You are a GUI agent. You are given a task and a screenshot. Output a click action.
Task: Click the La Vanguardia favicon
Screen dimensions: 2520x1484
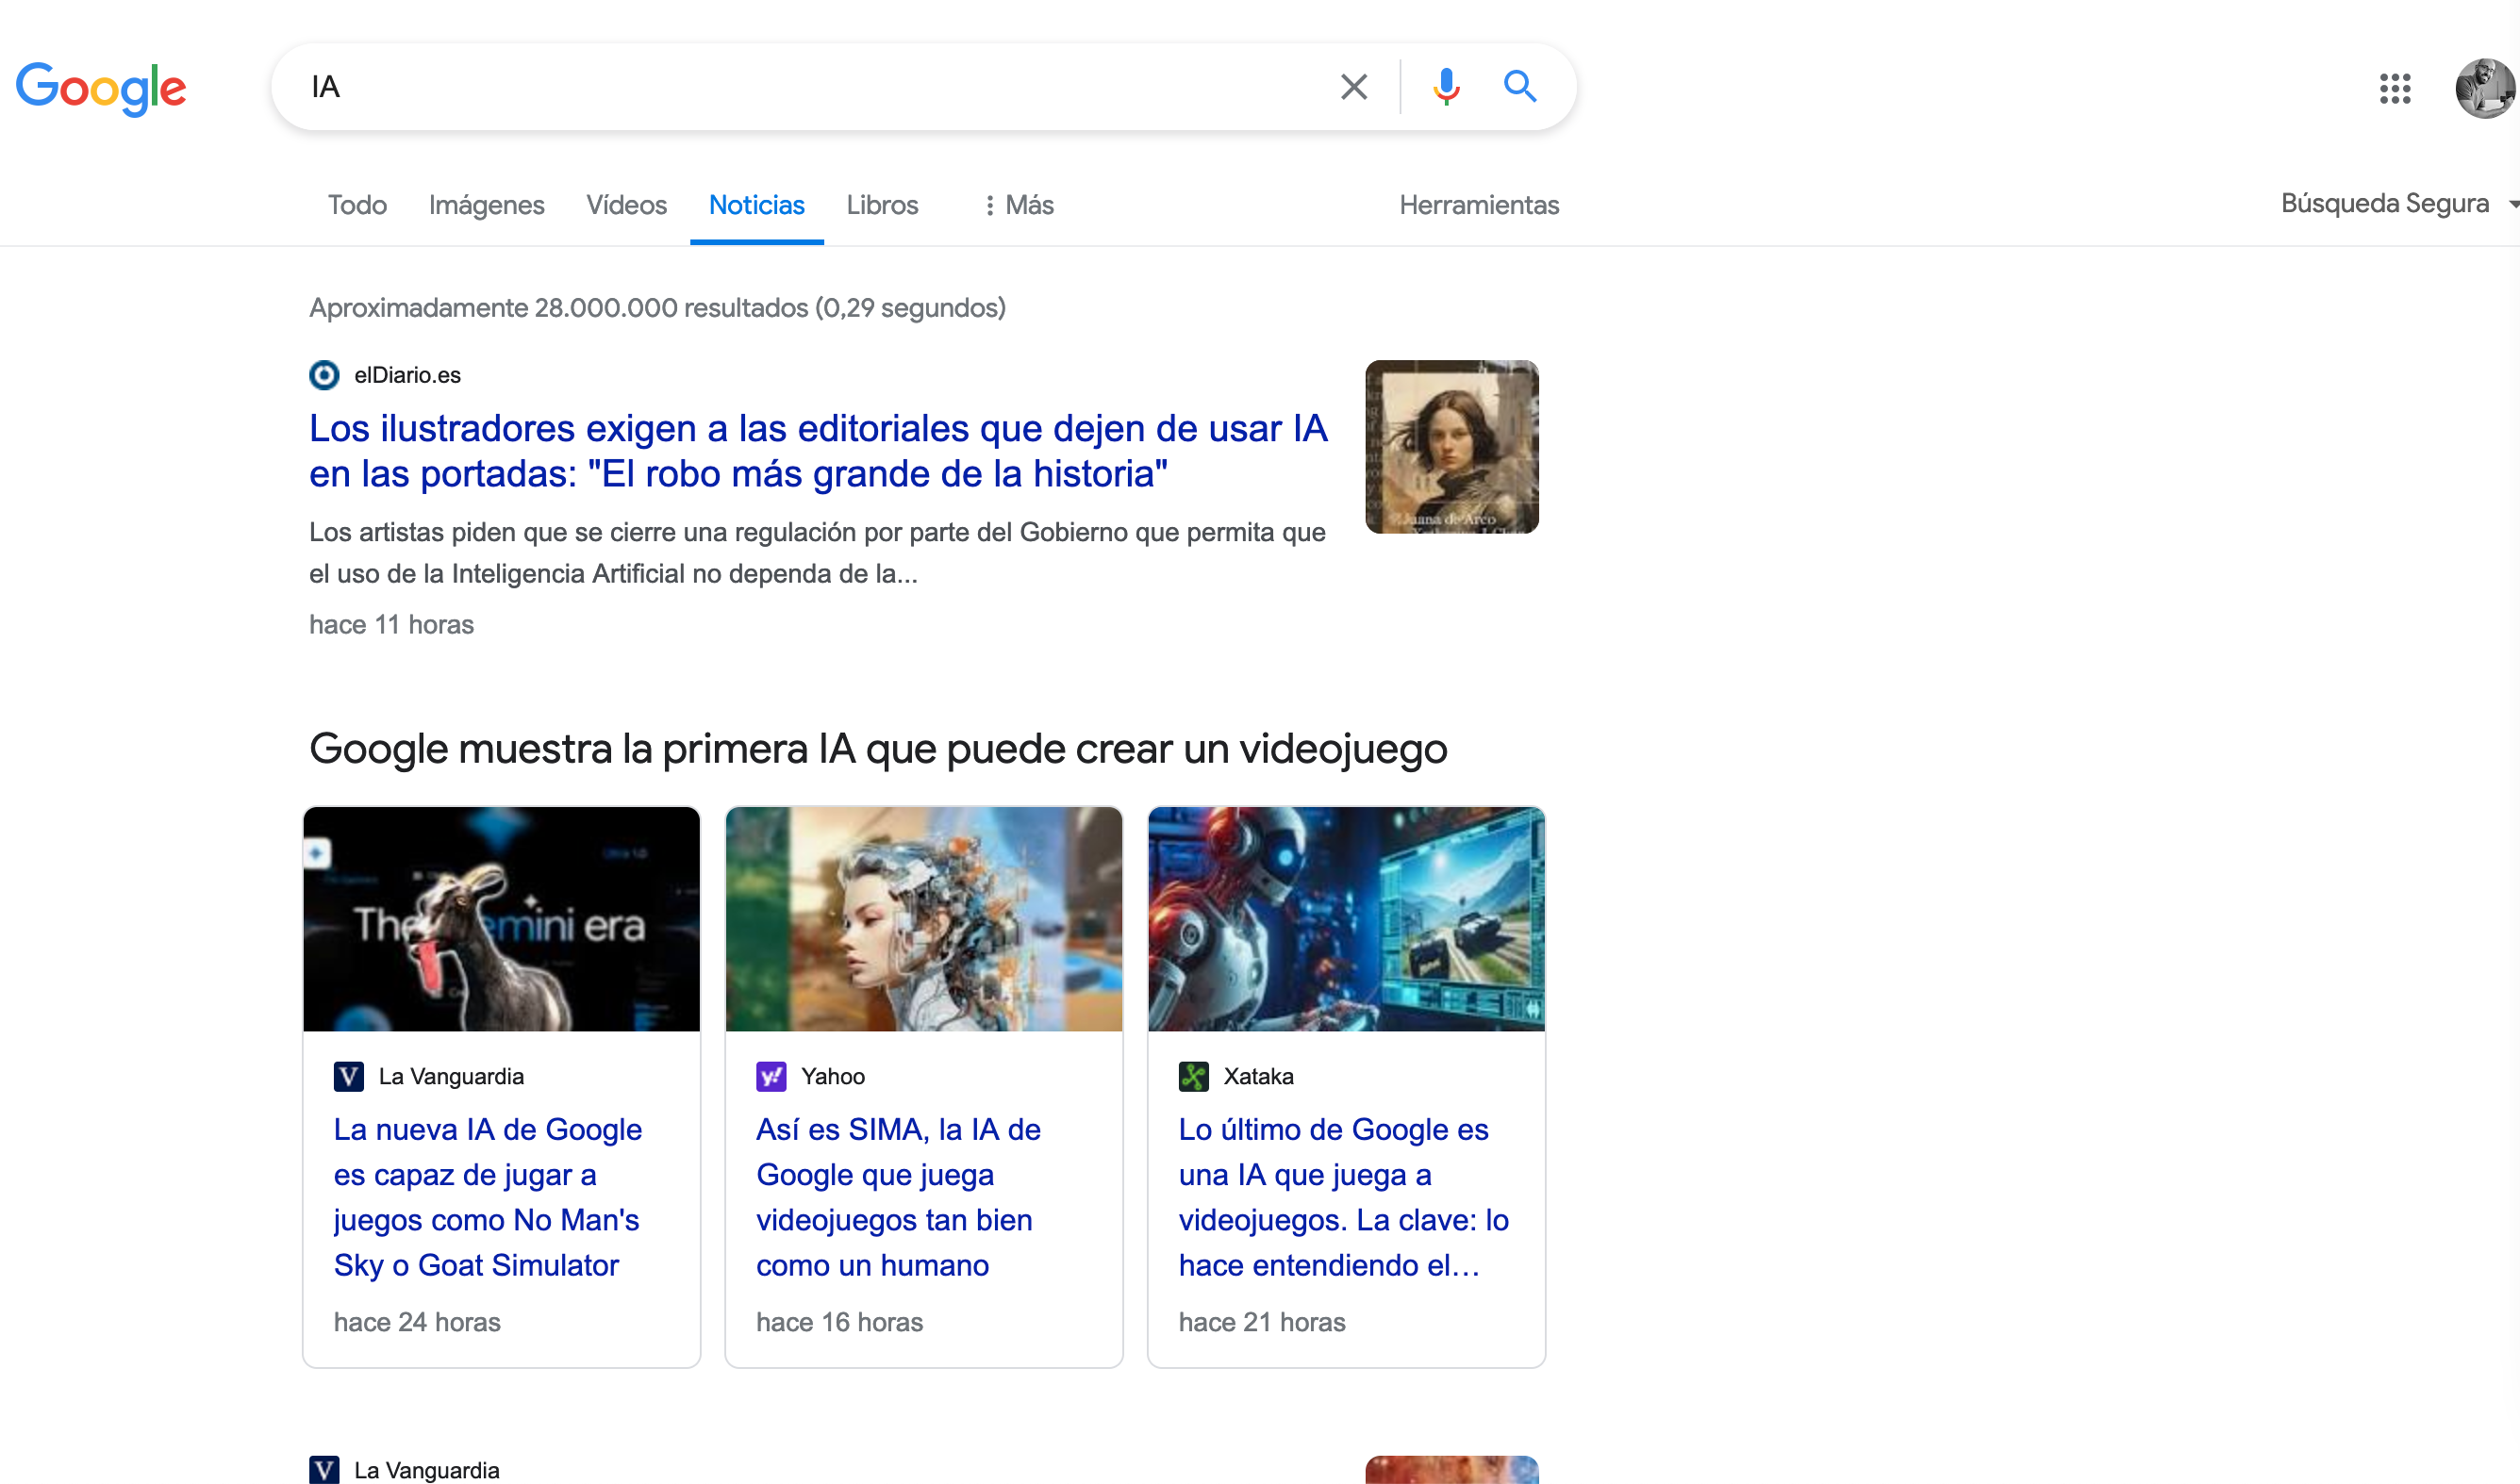349,1077
